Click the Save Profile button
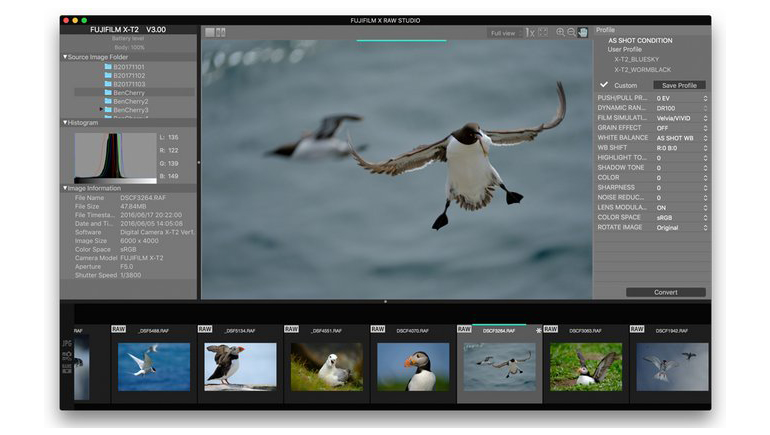 point(679,85)
